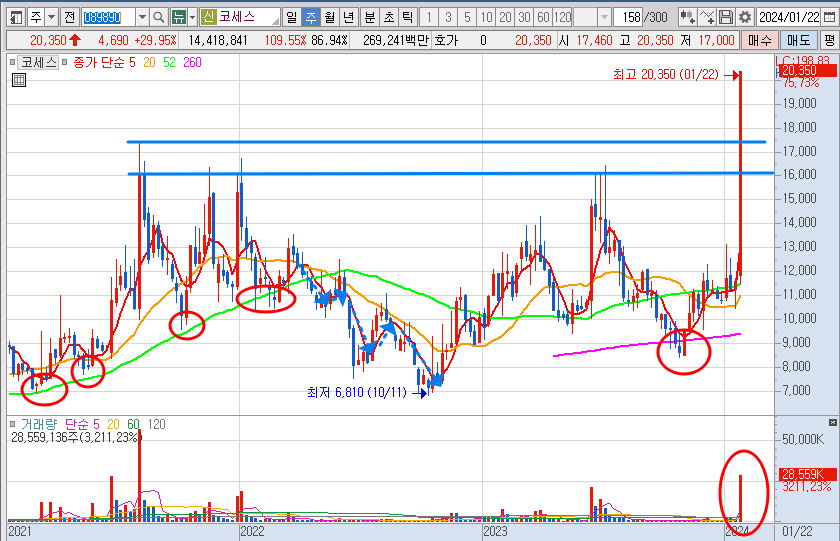Image resolution: width=840 pixels, height=541 pixels.
Task: Open the empty interval combo dropdown arrow
Action: (604, 18)
